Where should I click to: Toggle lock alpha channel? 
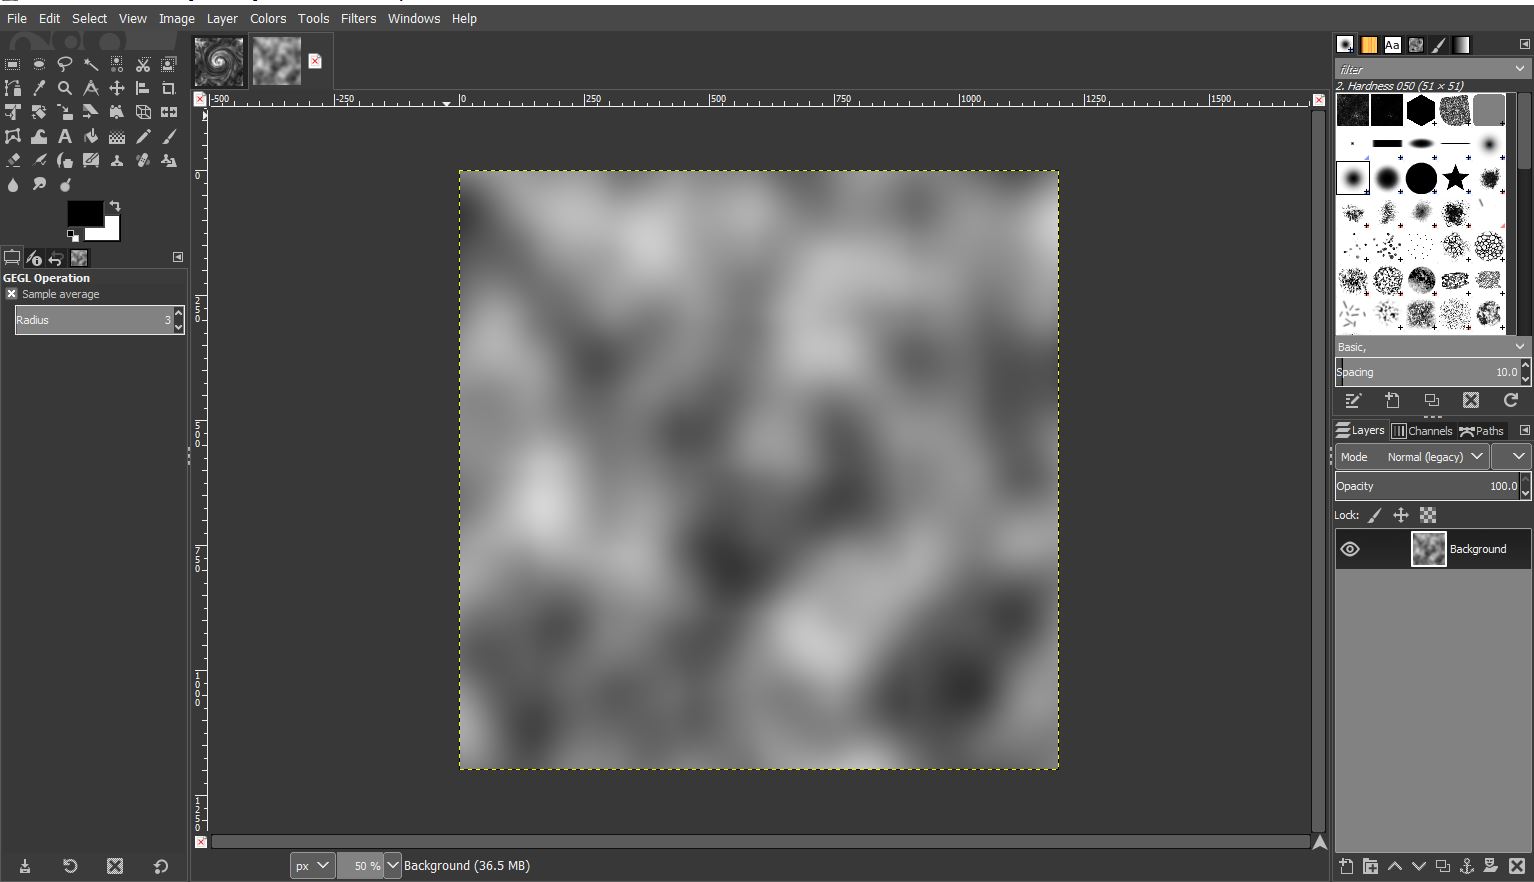click(1428, 515)
